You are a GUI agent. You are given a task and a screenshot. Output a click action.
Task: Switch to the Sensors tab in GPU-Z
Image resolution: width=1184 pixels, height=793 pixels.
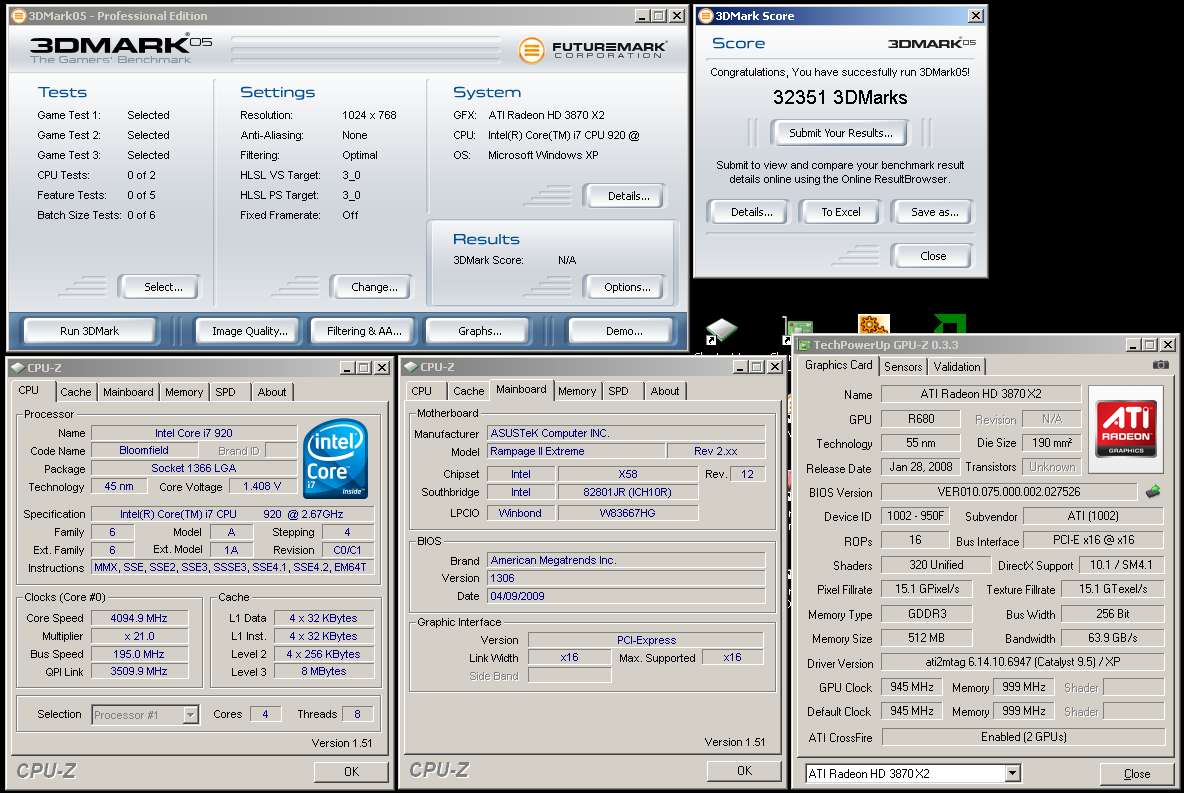tap(903, 366)
